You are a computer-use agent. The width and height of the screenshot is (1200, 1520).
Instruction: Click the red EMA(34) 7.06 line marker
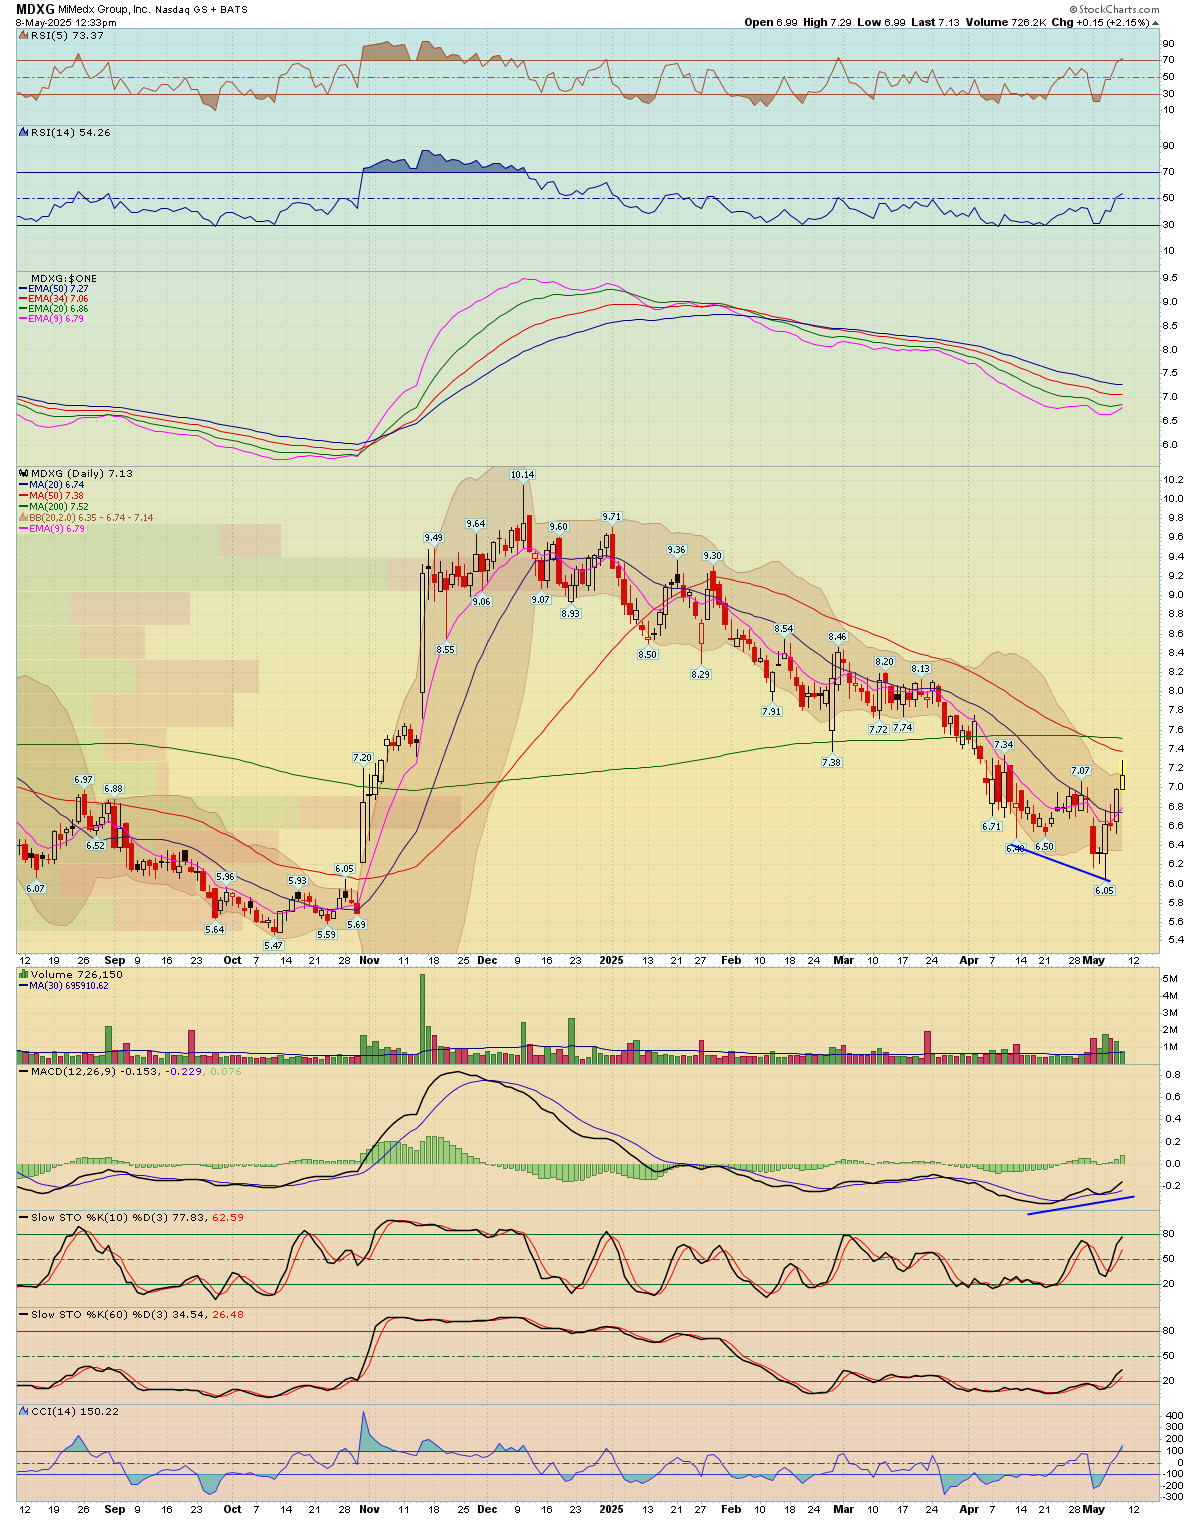(x=24, y=298)
